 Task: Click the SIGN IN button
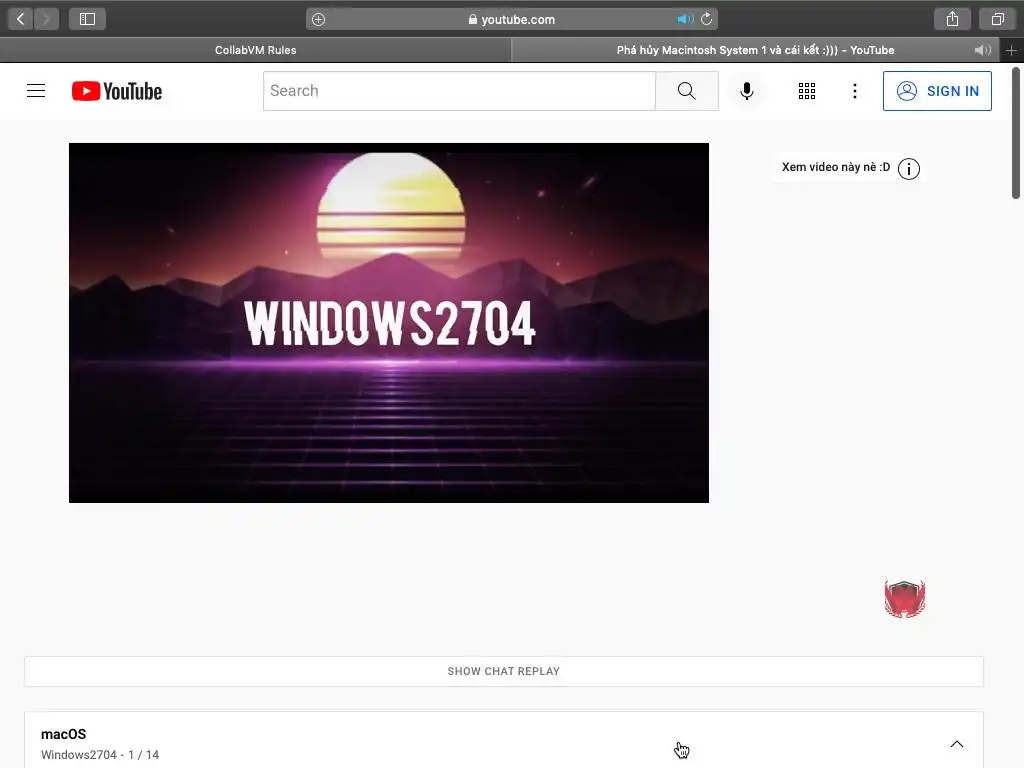tap(937, 91)
